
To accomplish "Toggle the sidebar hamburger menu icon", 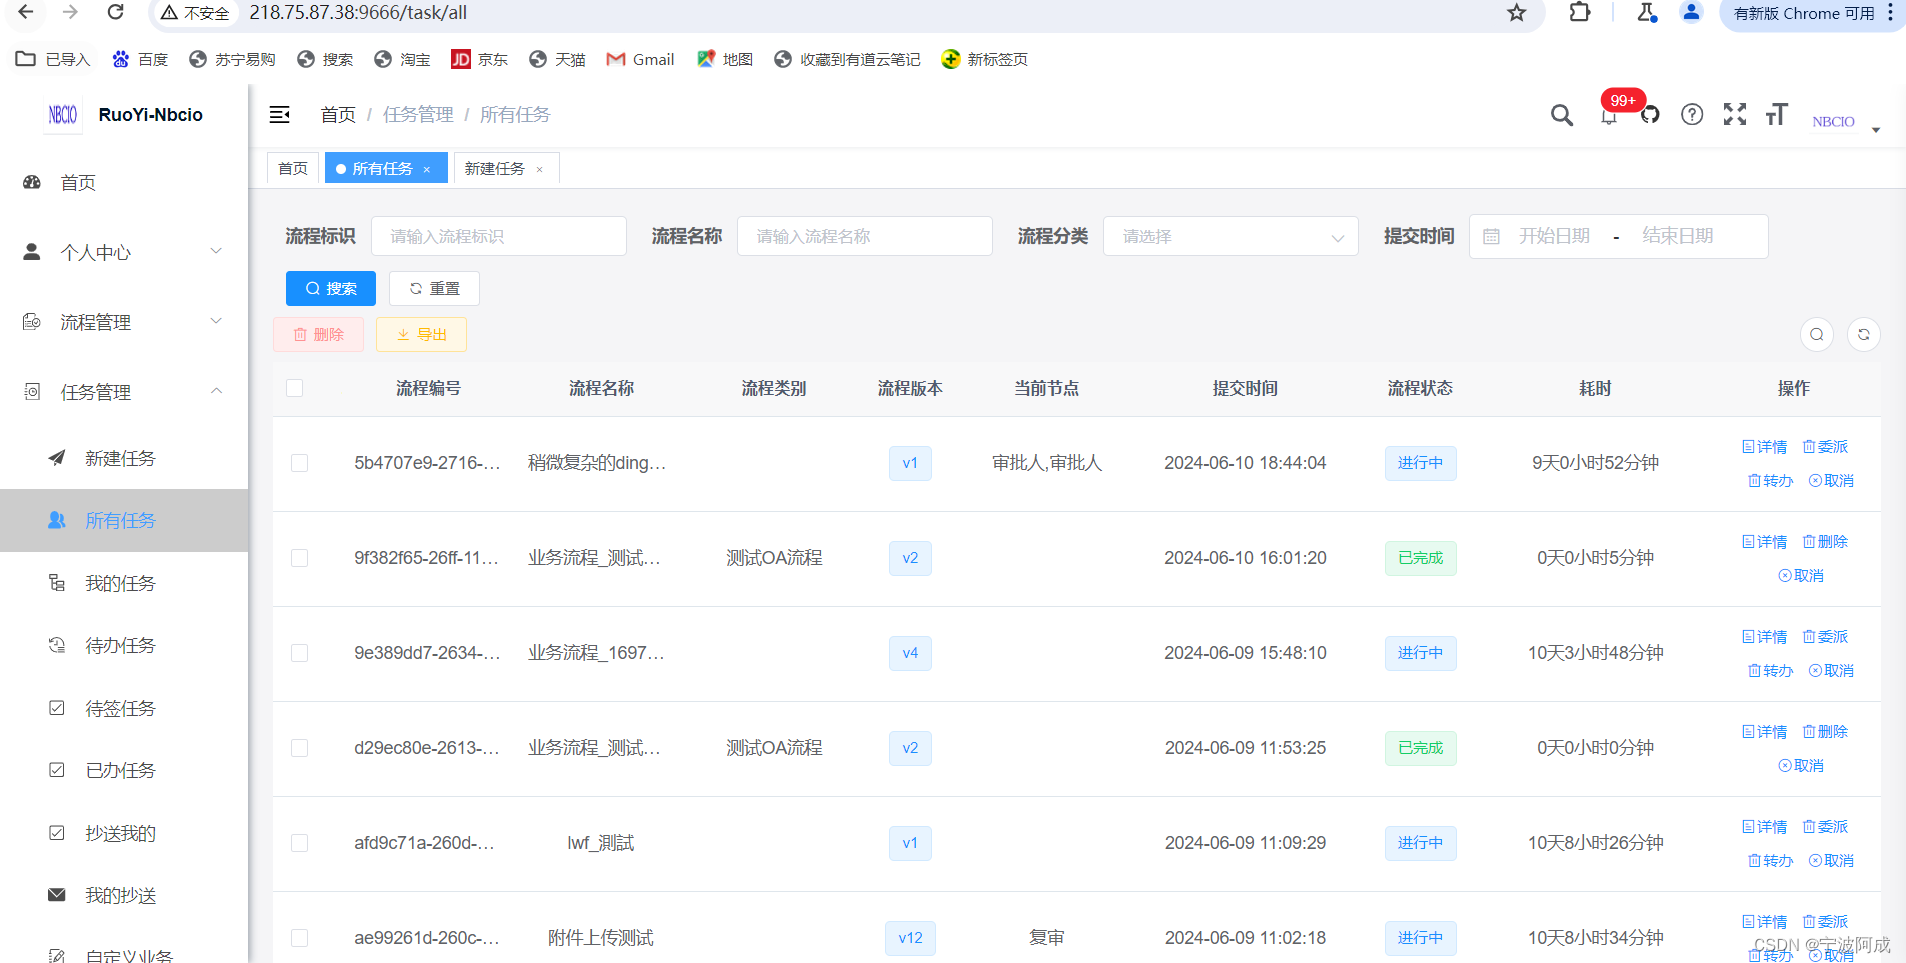I will [x=280, y=115].
